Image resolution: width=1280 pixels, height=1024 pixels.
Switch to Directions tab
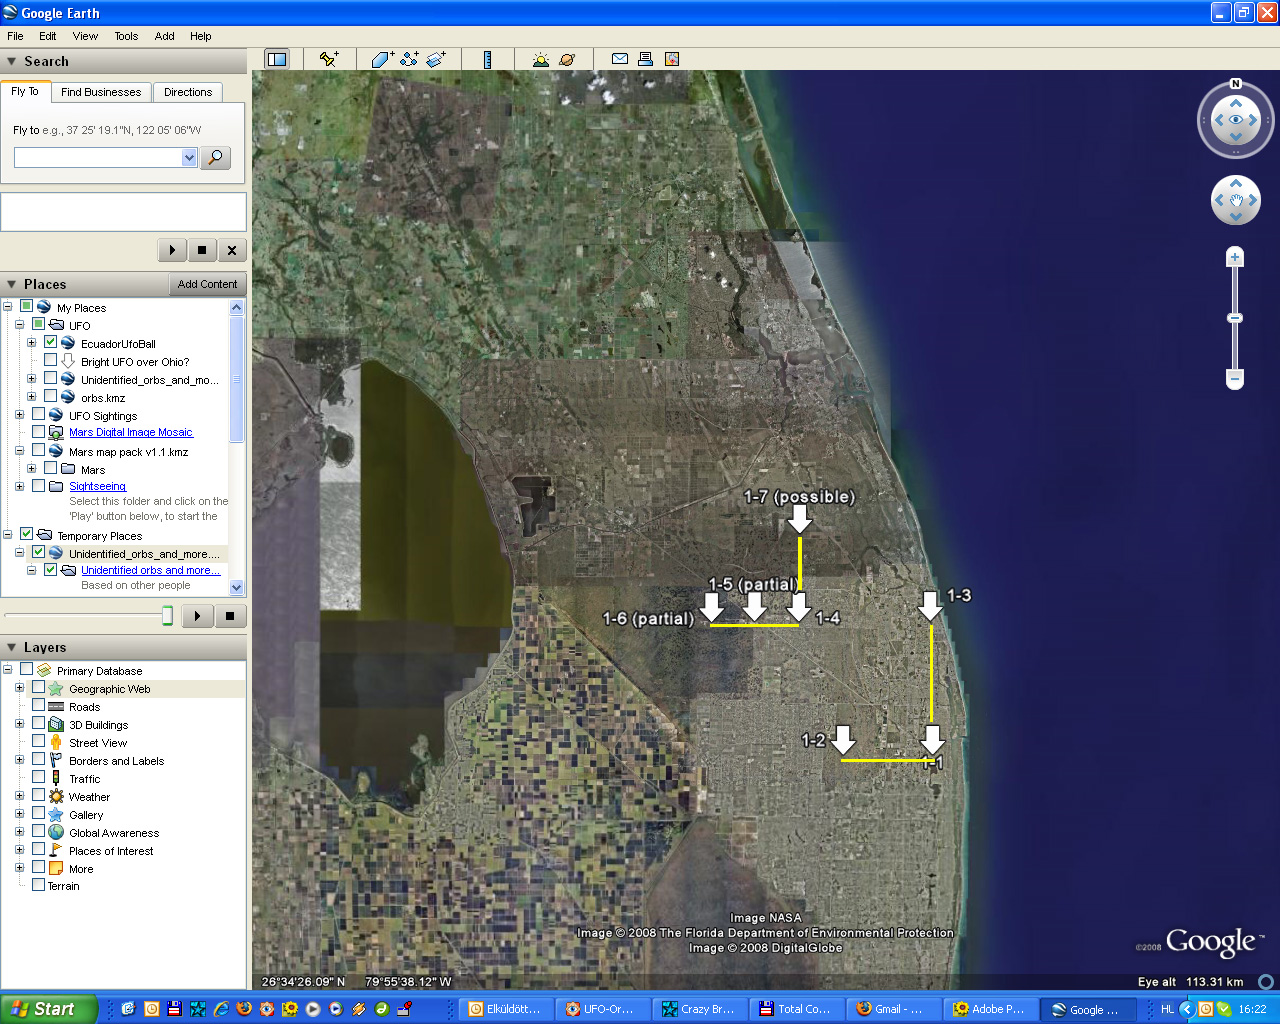click(x=188, y=92)
